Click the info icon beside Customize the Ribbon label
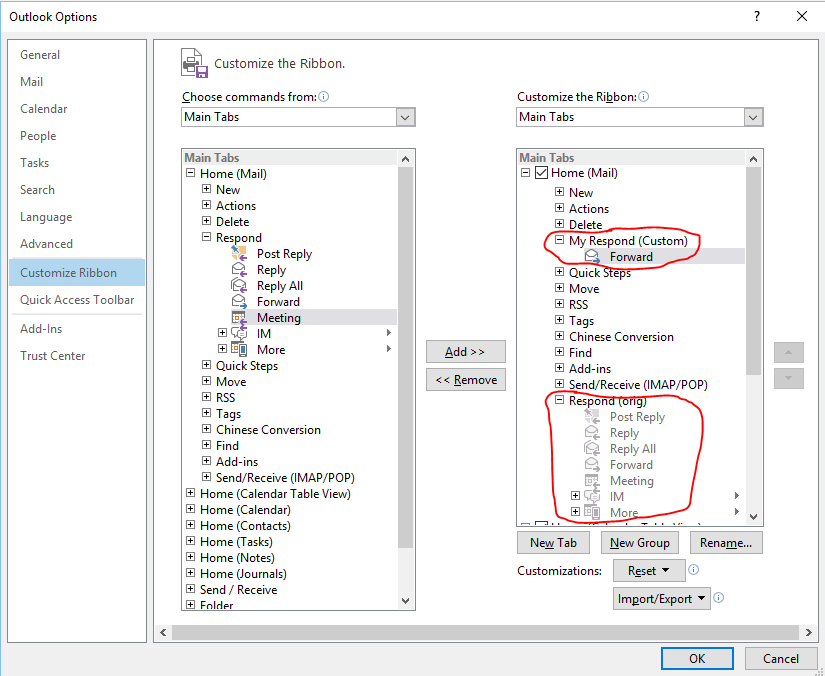Image resolution: width=825 pixels, height=676 pixels. click(643, 97)
